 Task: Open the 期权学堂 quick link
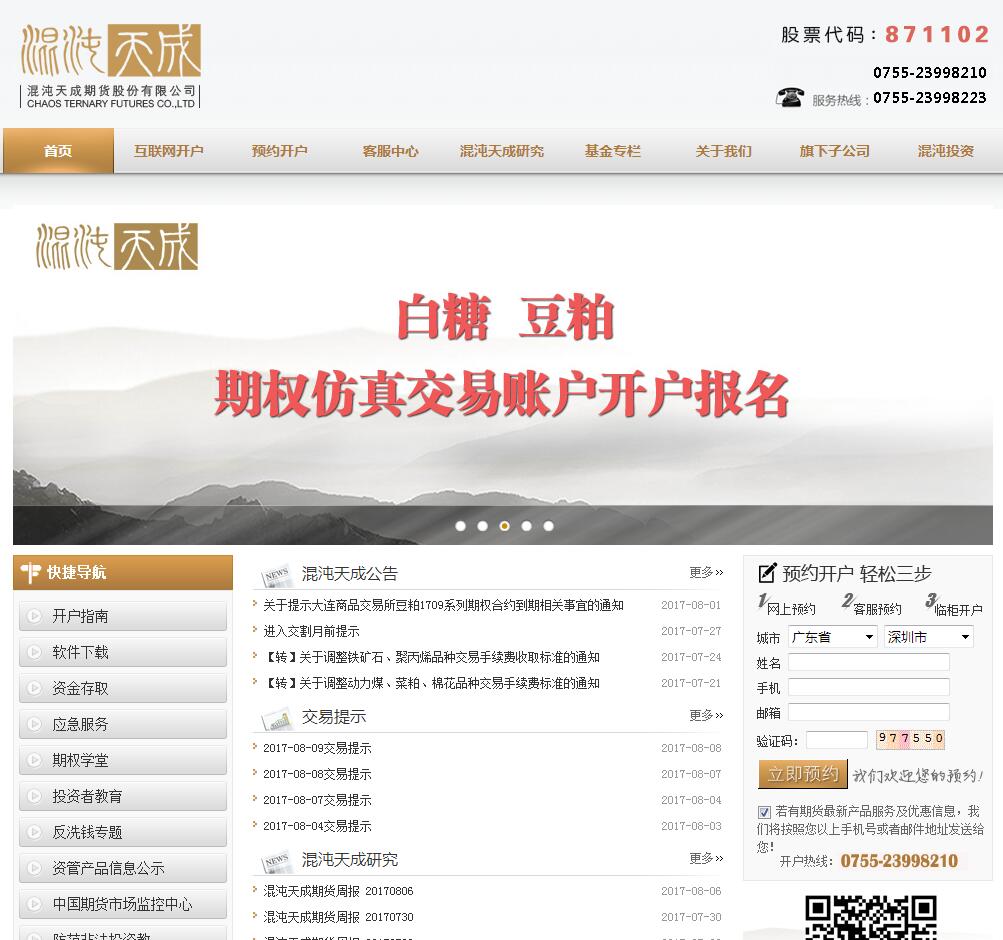(x=123, y=760)
